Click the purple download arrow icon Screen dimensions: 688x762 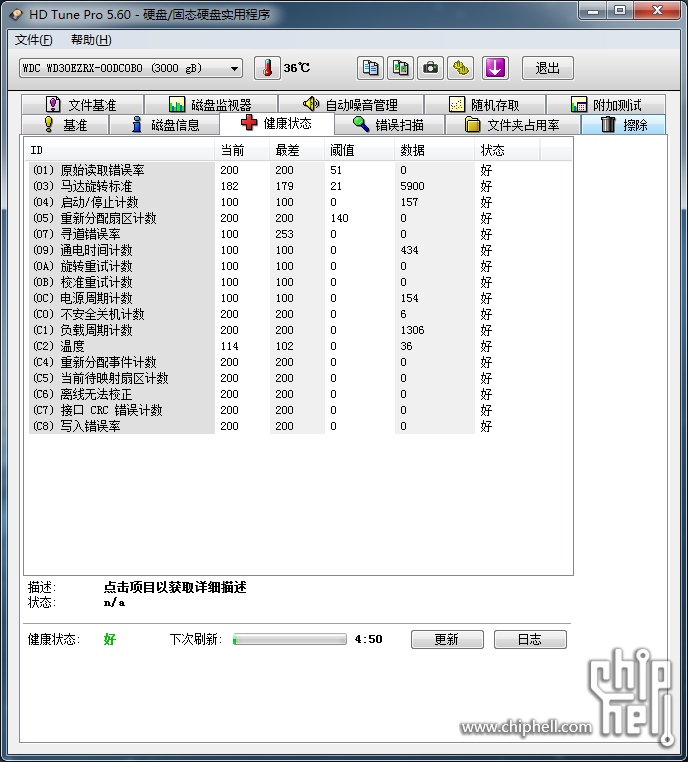495,68
